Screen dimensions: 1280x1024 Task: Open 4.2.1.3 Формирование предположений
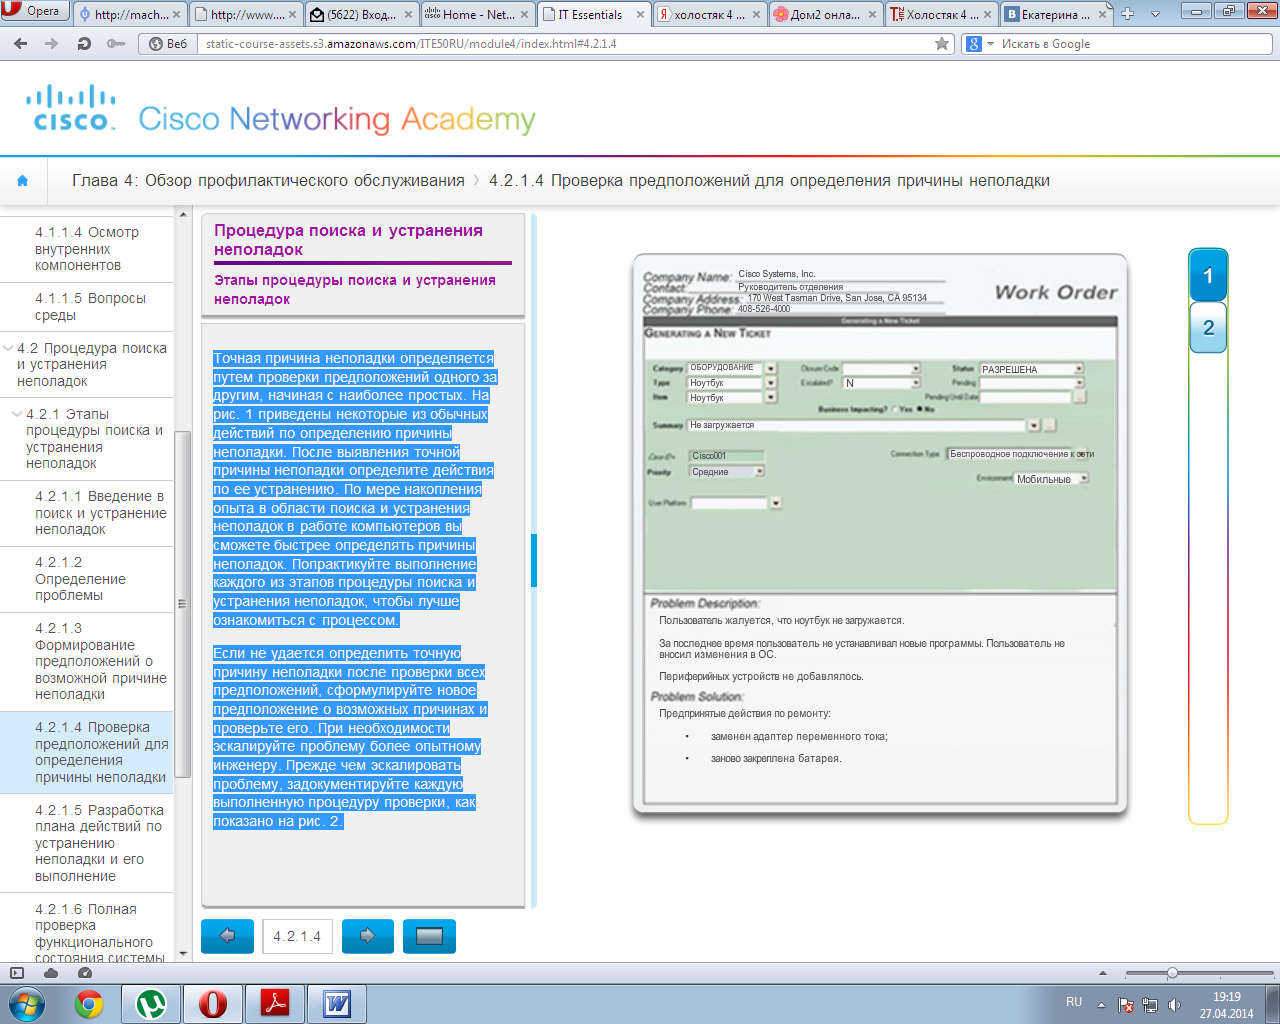[87, 661]
